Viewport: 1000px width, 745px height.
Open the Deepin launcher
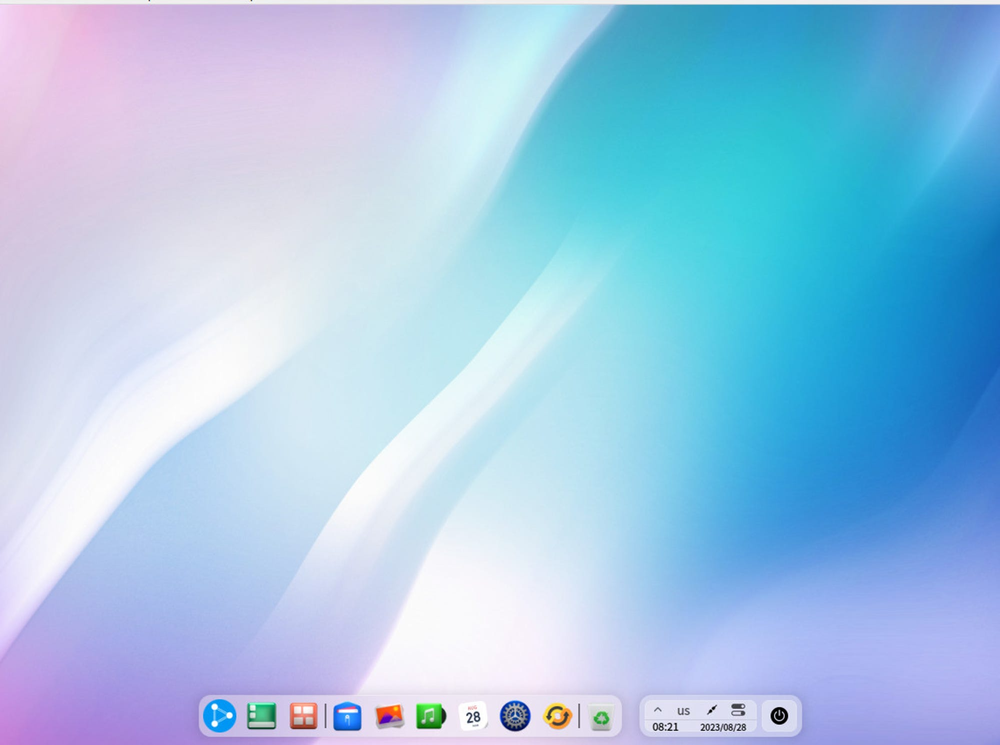tap(219, 716)
